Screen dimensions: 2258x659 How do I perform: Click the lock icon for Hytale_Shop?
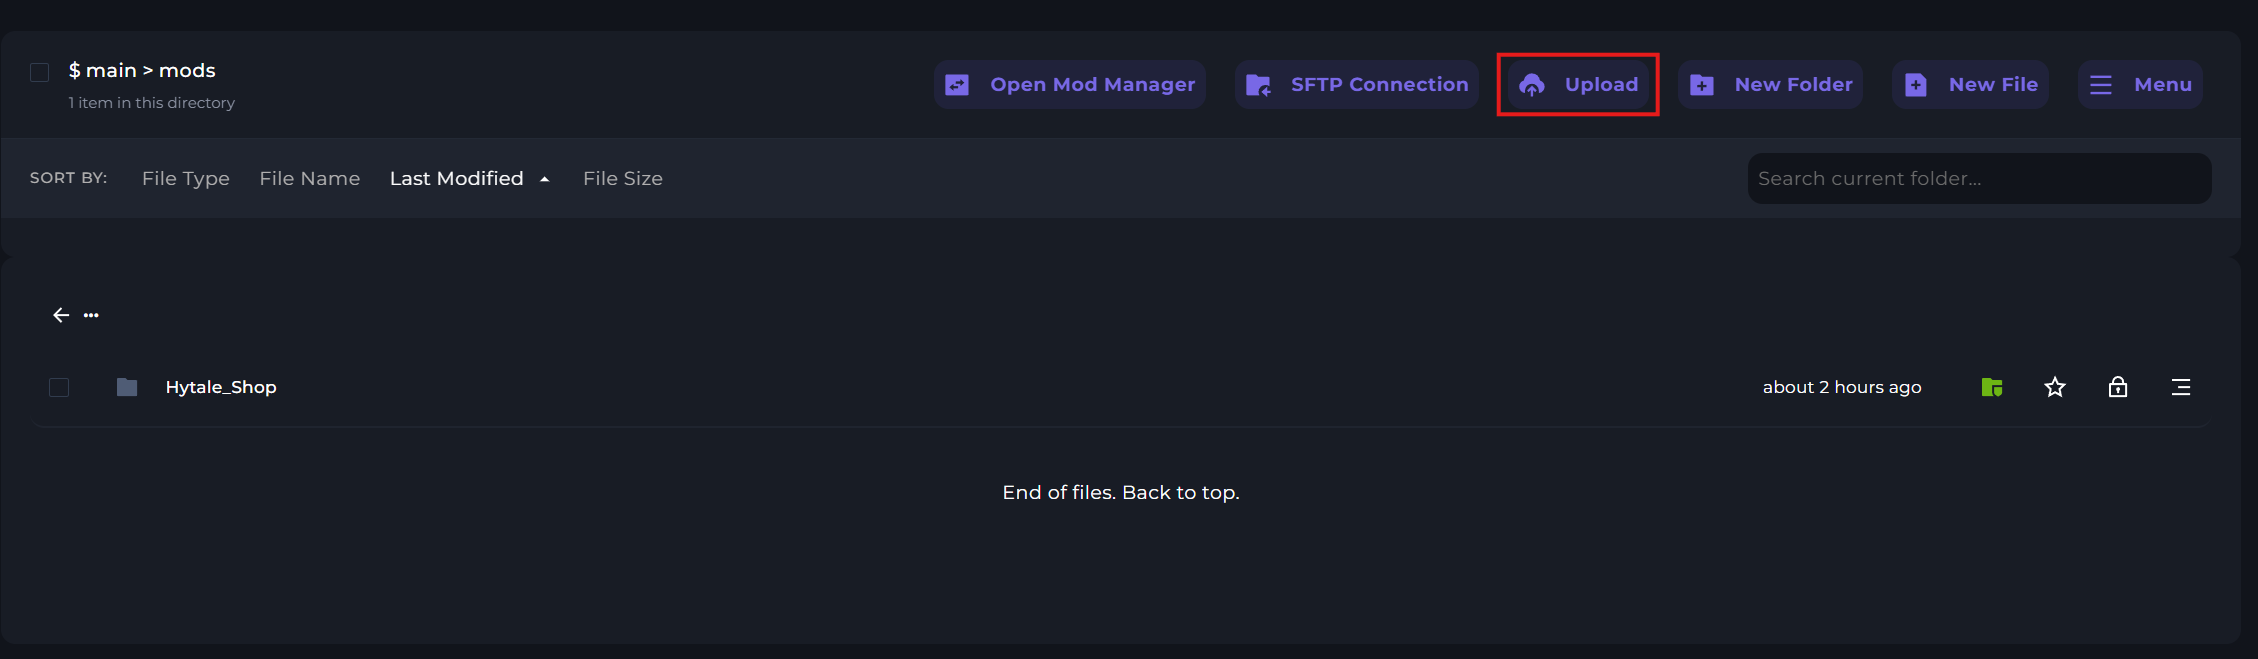point(2118,387)
